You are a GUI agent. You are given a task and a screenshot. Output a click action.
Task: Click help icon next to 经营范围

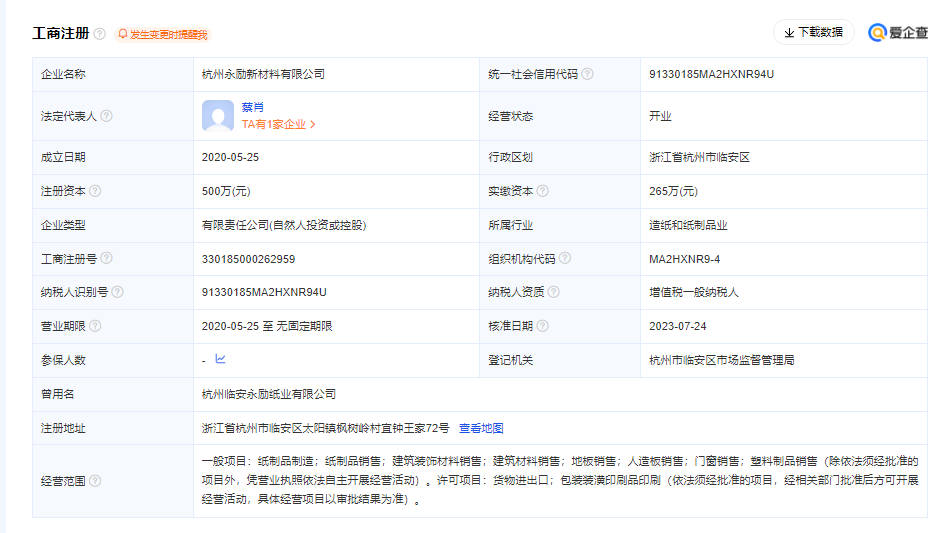click(95, 481)
